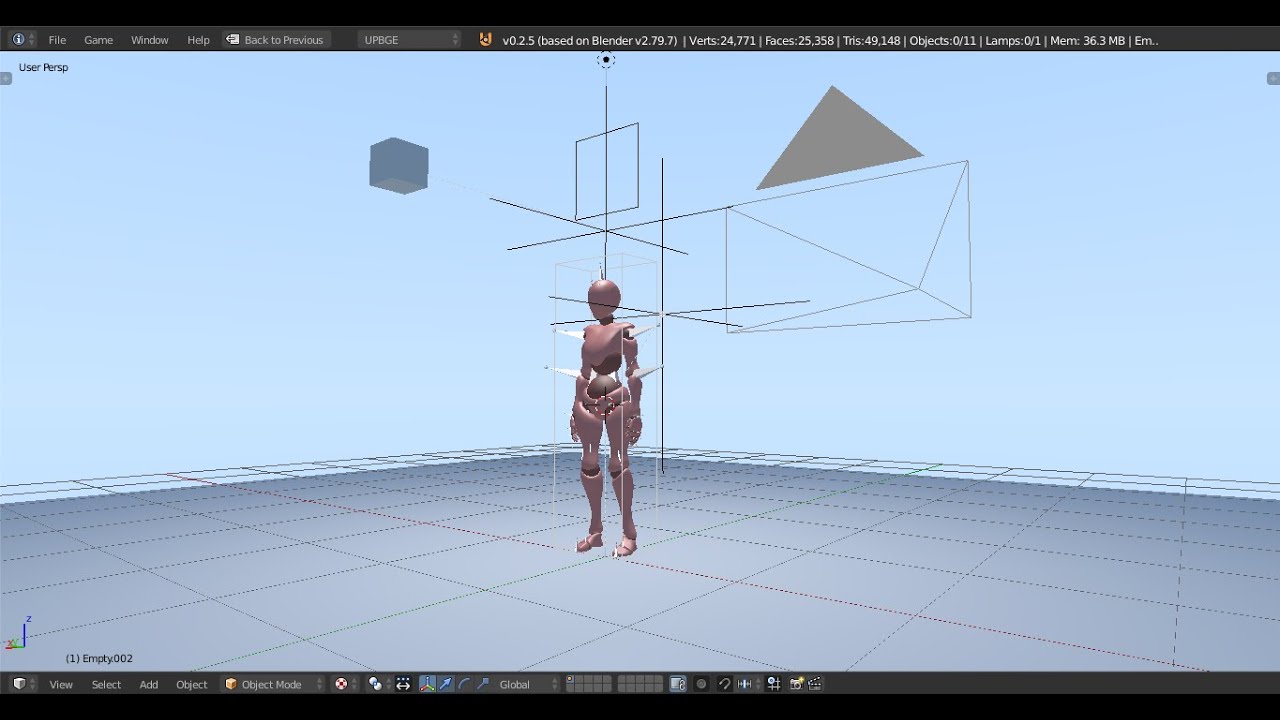Open the Info editor type selector
This screenshot has width=1280, height=720.
point(23,40)
